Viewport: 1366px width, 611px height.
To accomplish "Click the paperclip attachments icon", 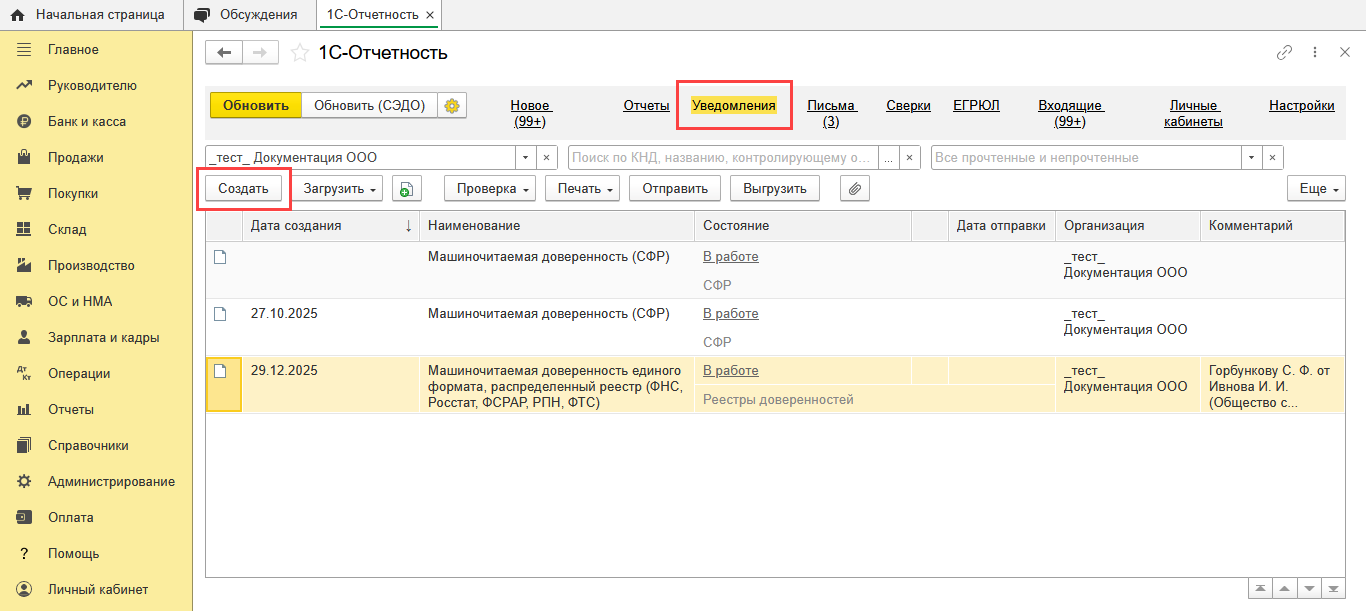I will point(854,189).
